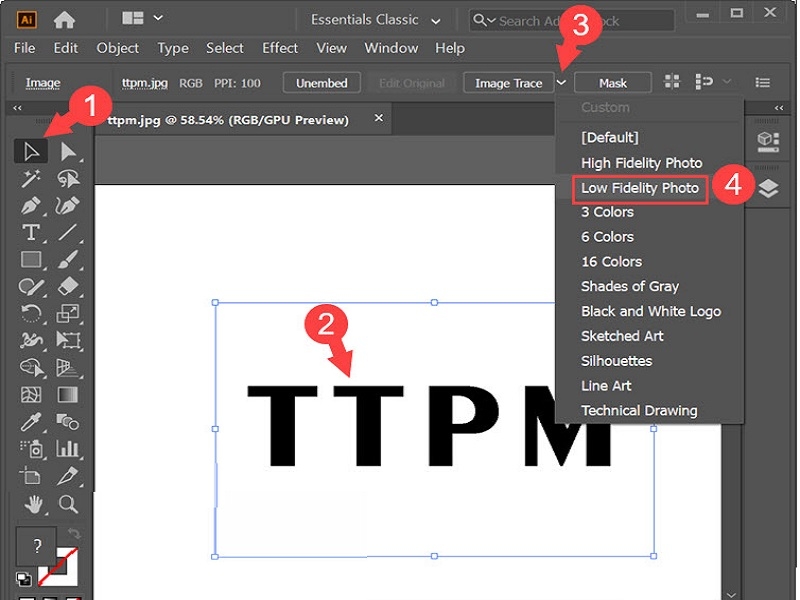Viewport: 800px width, 600px height.
Task: Open the panel options list icon
Action: tap(763, 82)
